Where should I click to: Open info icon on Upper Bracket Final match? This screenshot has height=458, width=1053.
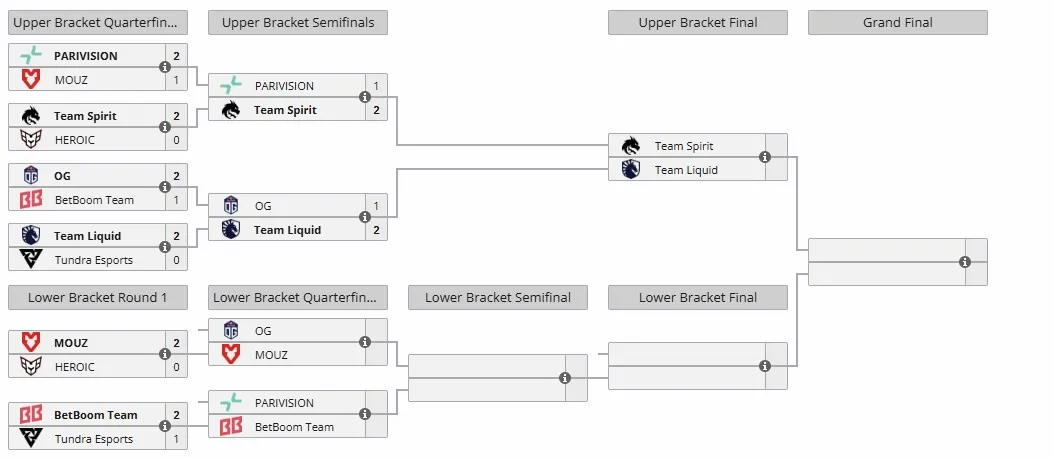coord(765,157)
